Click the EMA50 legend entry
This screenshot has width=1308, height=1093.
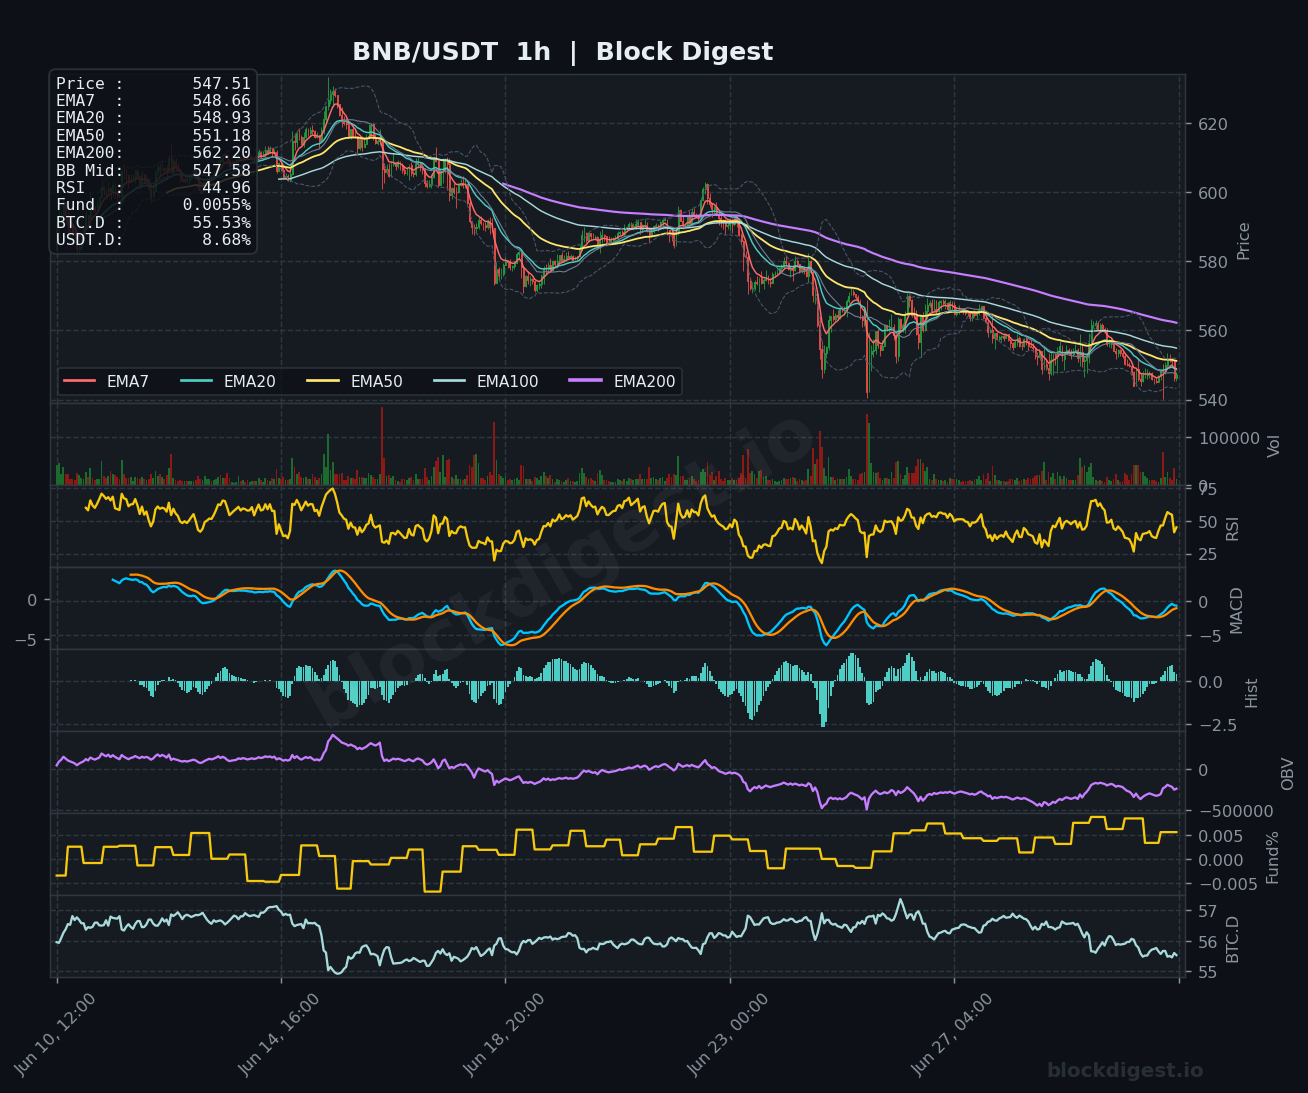[x=355, y=381]
